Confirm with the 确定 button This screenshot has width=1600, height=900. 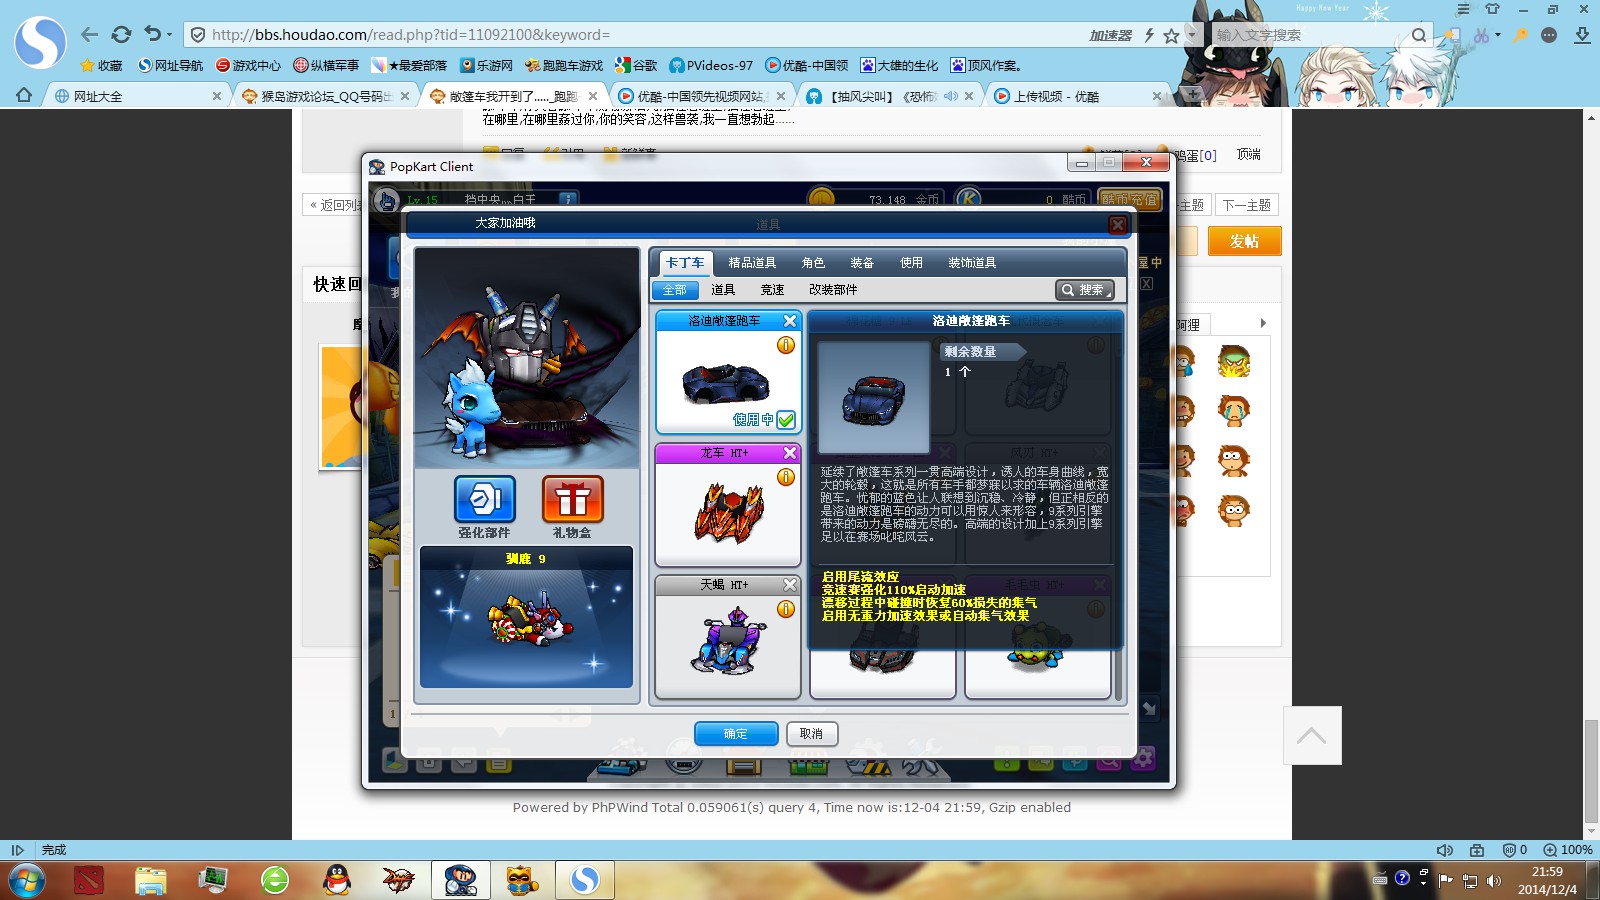(736, 734)
